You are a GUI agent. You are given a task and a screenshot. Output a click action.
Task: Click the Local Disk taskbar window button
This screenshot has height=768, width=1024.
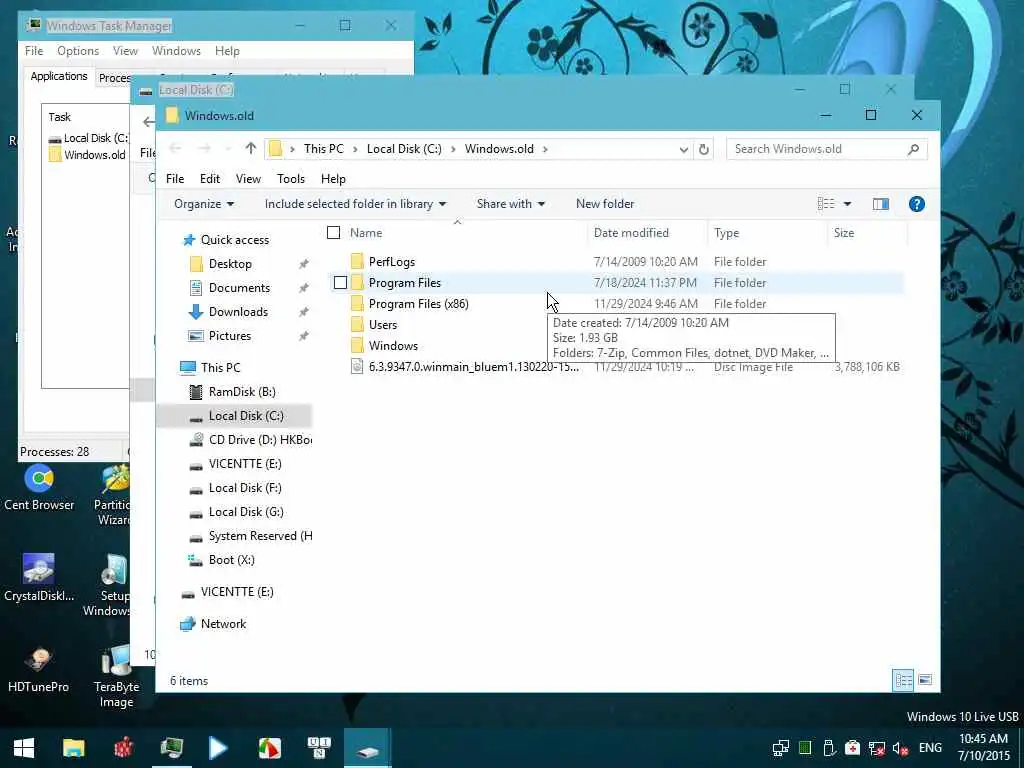tap(367, 748)
